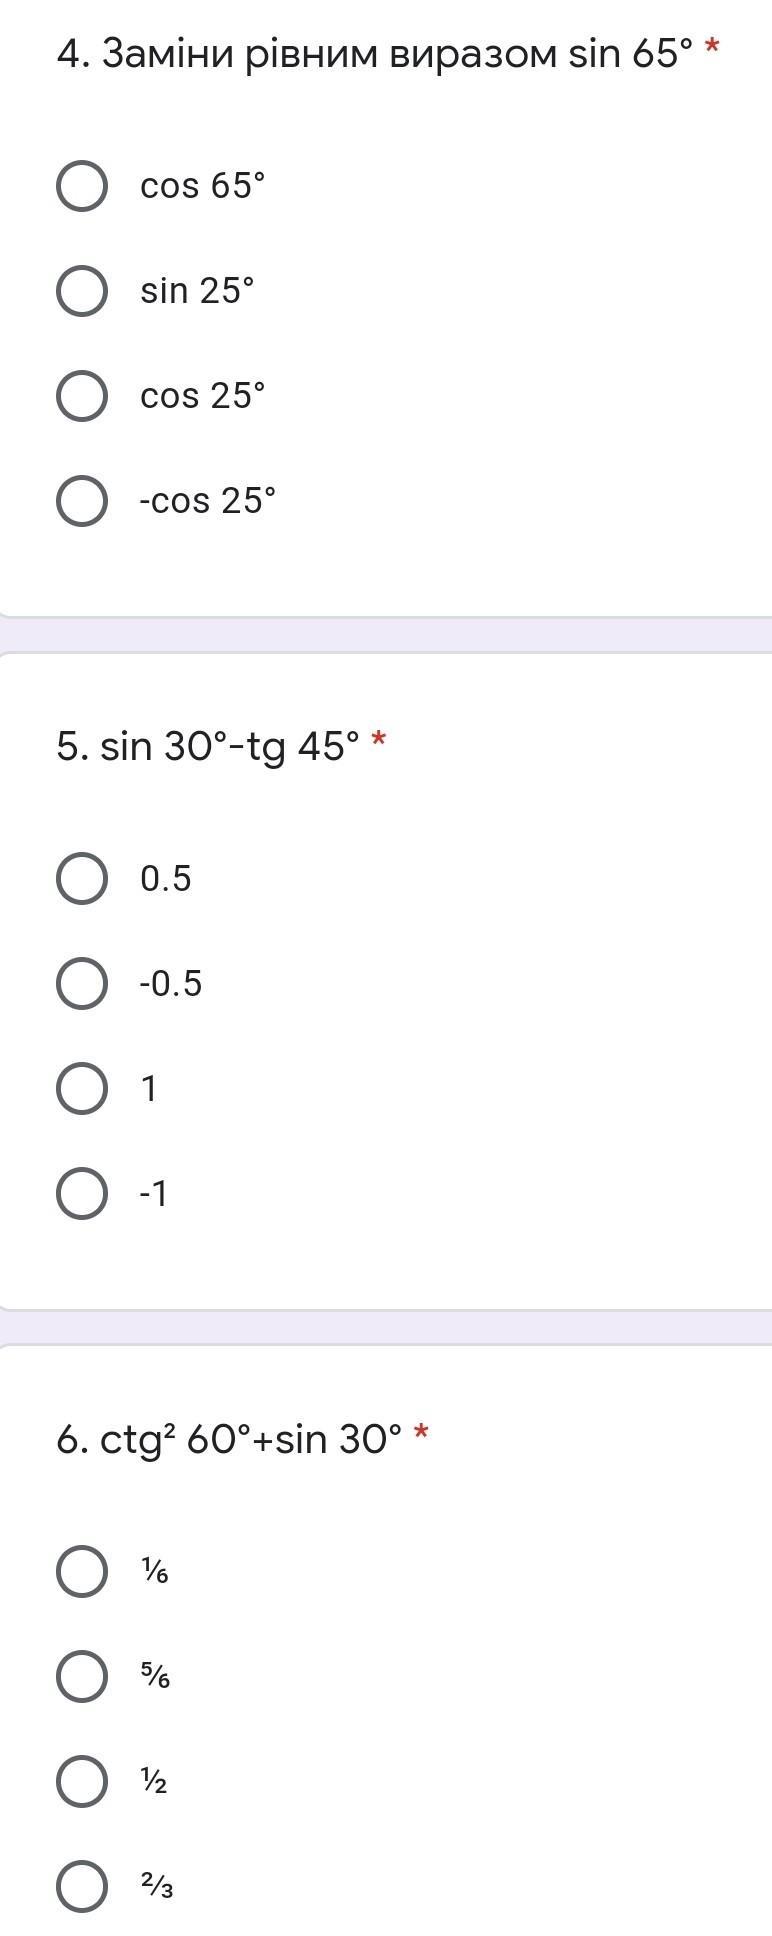Click the '0.5' option label text
The width and height of the screenshot is (772, 1936).
click(166, 879)
